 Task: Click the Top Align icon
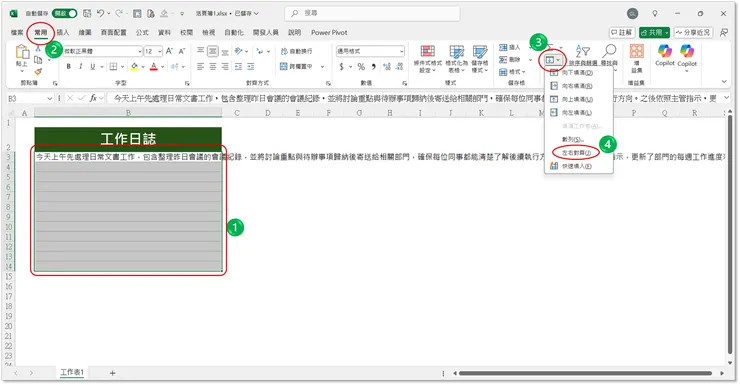[201, 50]
